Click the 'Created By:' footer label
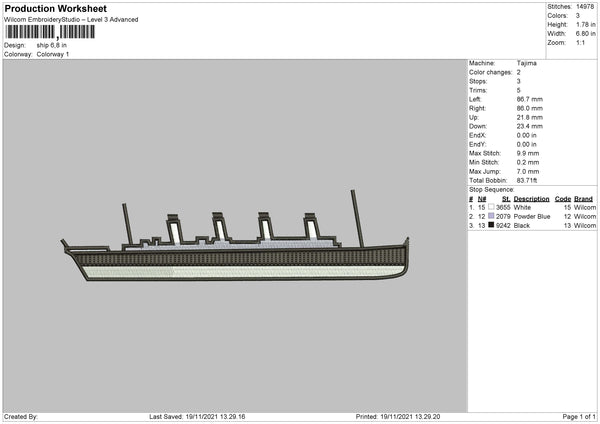Viewport: 600px width, 424px height. coord(21,417)
